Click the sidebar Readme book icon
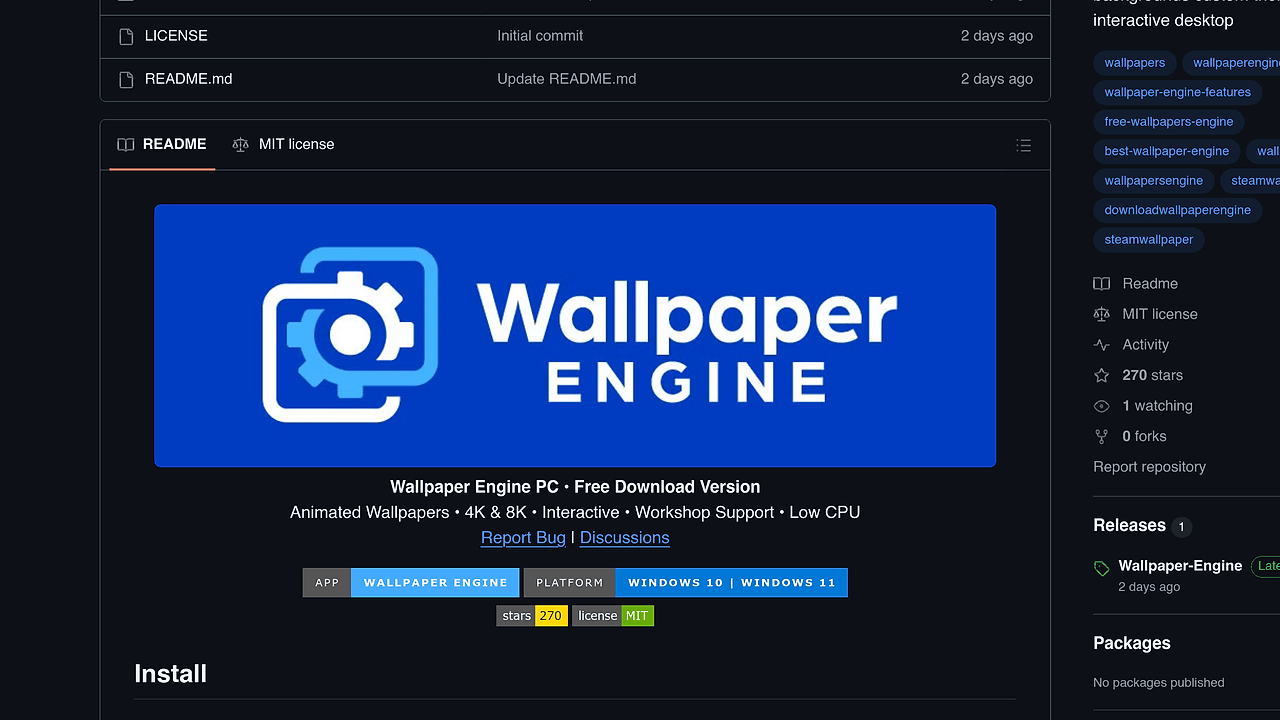The width and height of the screenshot is (1280, 720). point(1102,284)
